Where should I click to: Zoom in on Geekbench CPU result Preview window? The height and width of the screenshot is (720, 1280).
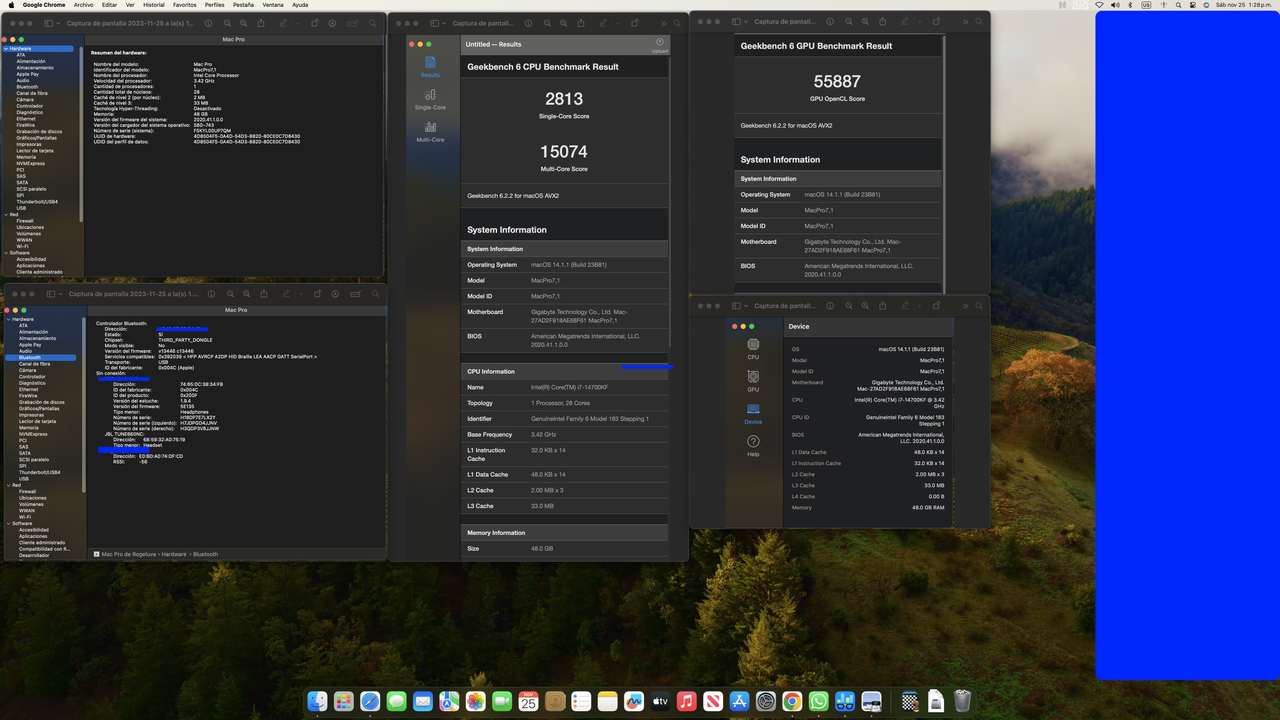[563, 23]
